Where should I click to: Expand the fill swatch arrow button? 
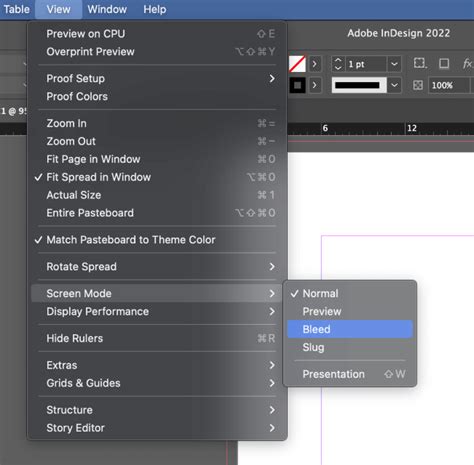[314, 64]
